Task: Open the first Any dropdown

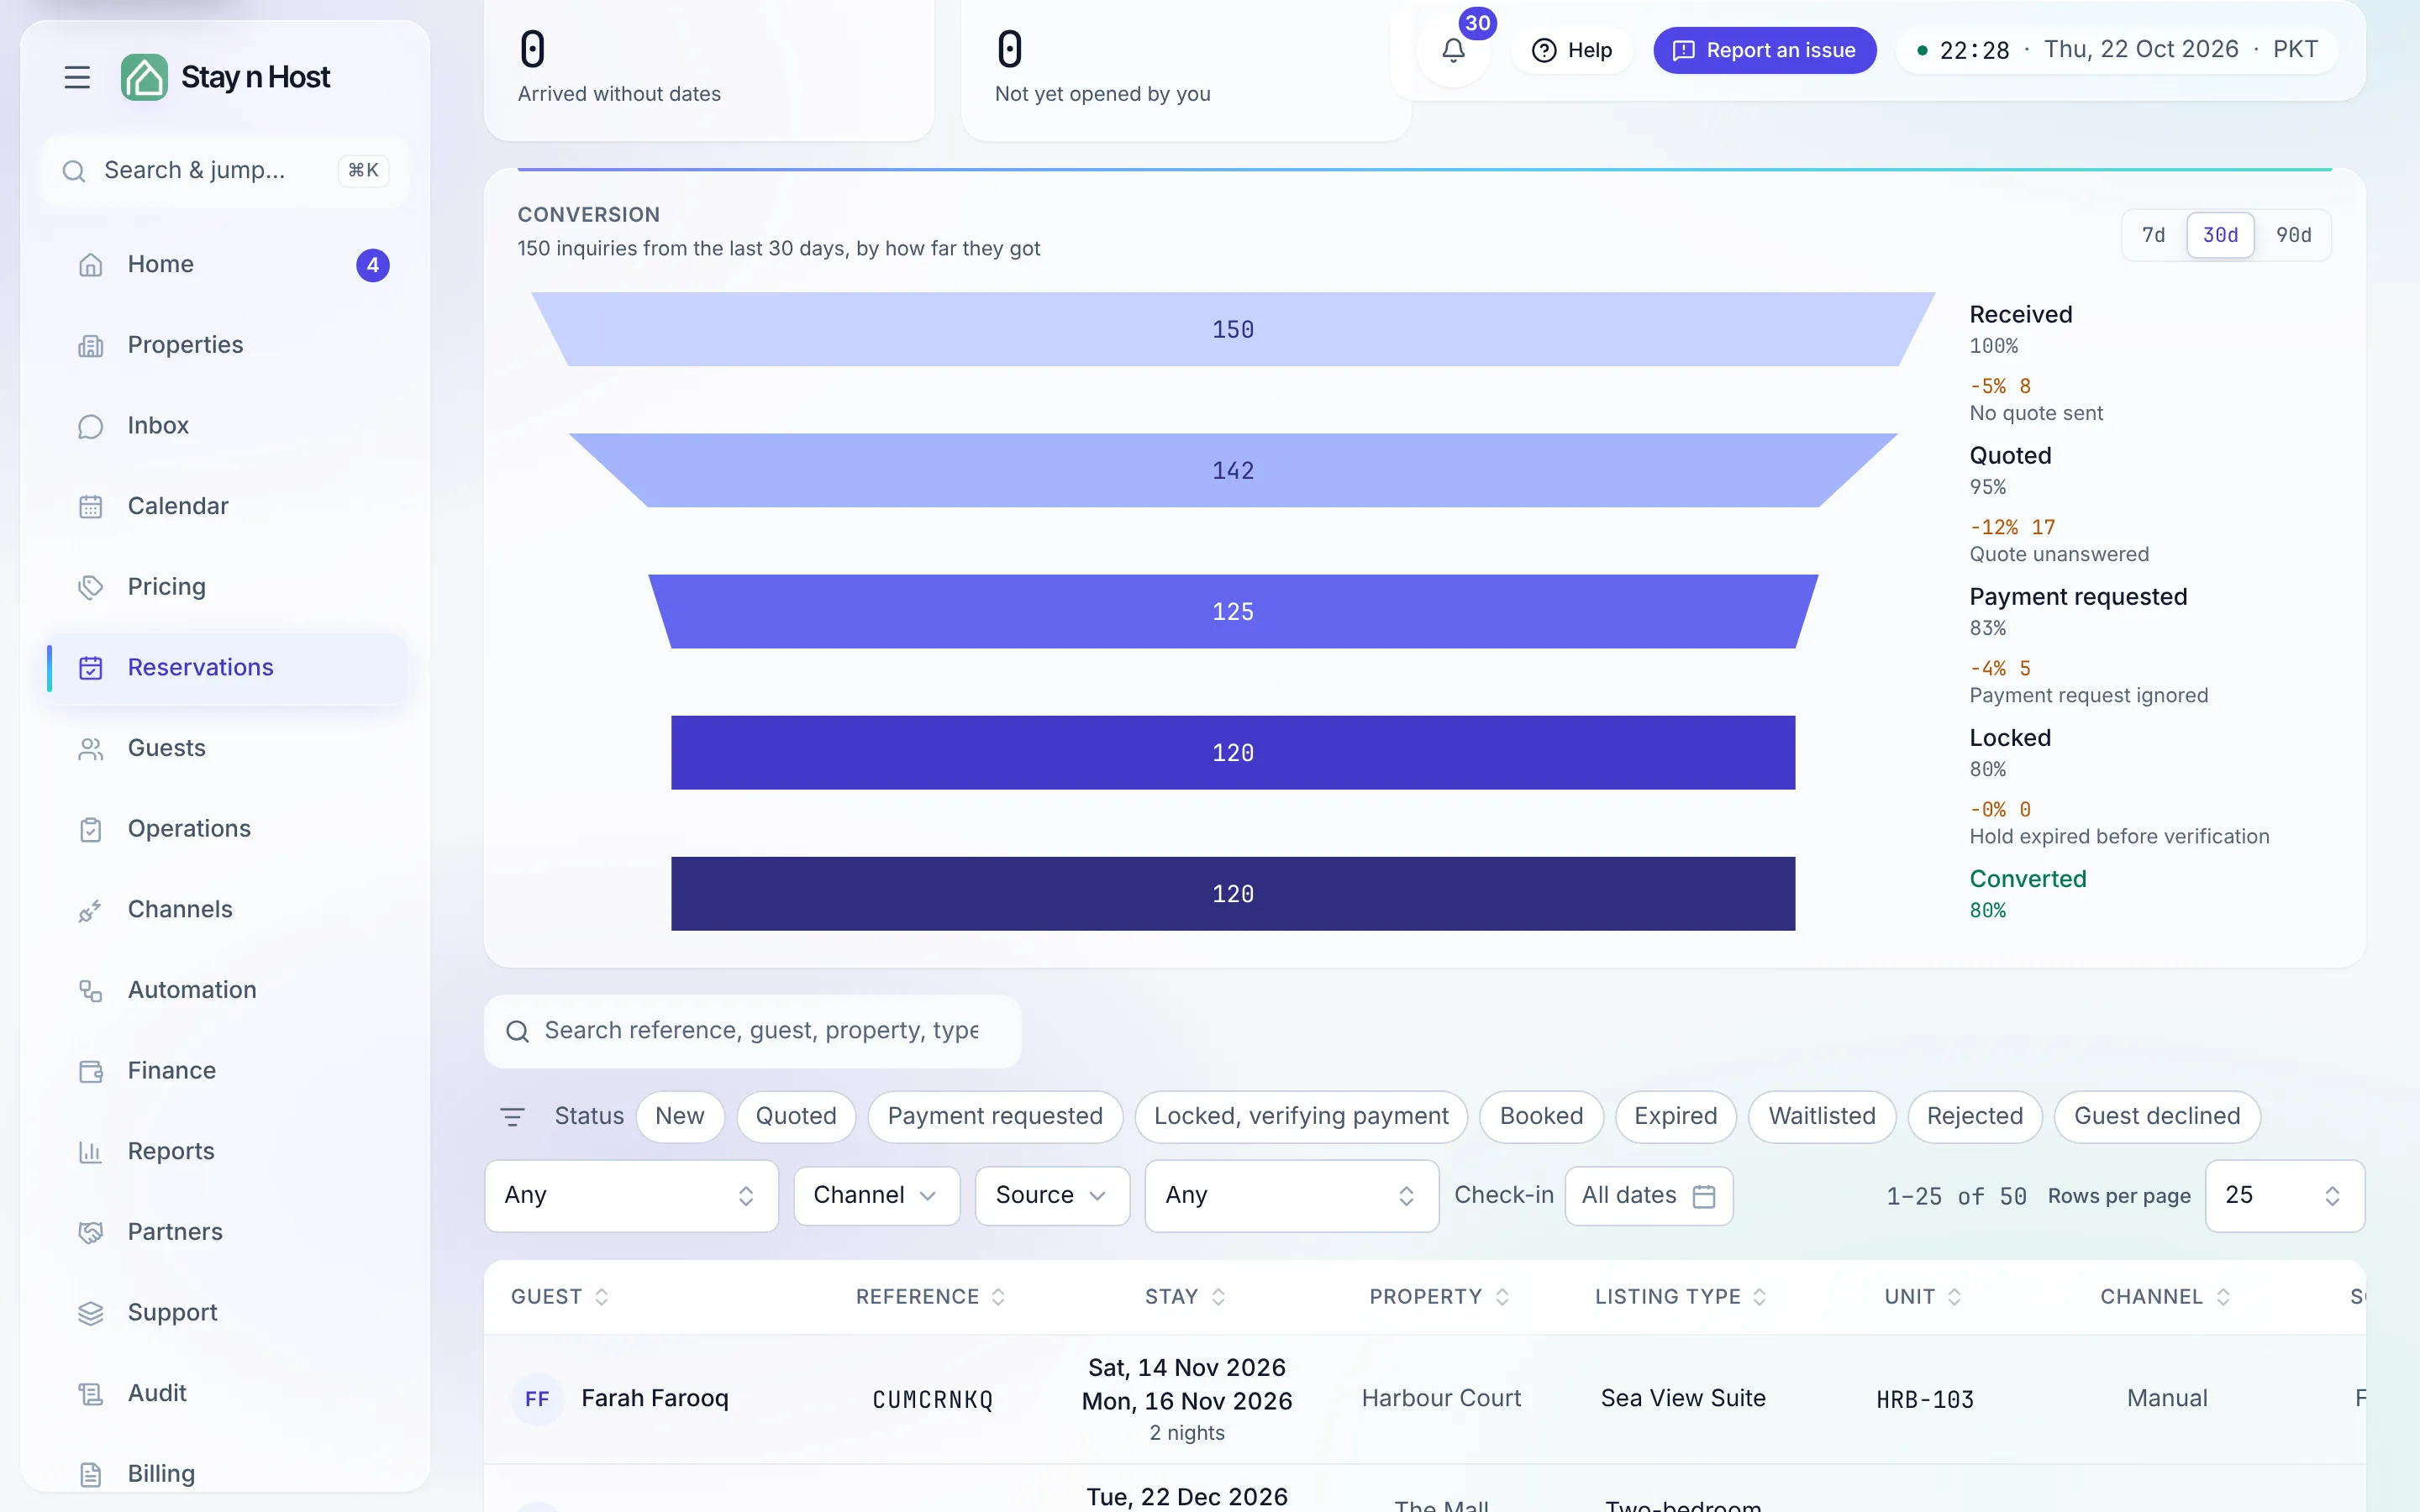Action: 631,1196
